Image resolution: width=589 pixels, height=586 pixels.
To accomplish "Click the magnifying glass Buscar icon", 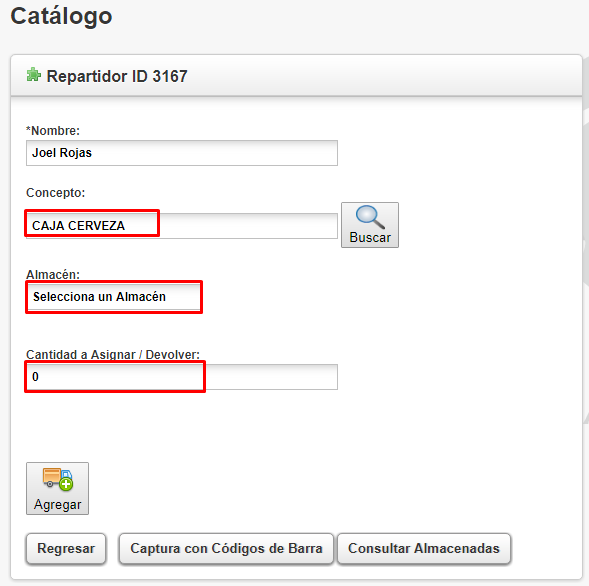I will tap(370, 217).
